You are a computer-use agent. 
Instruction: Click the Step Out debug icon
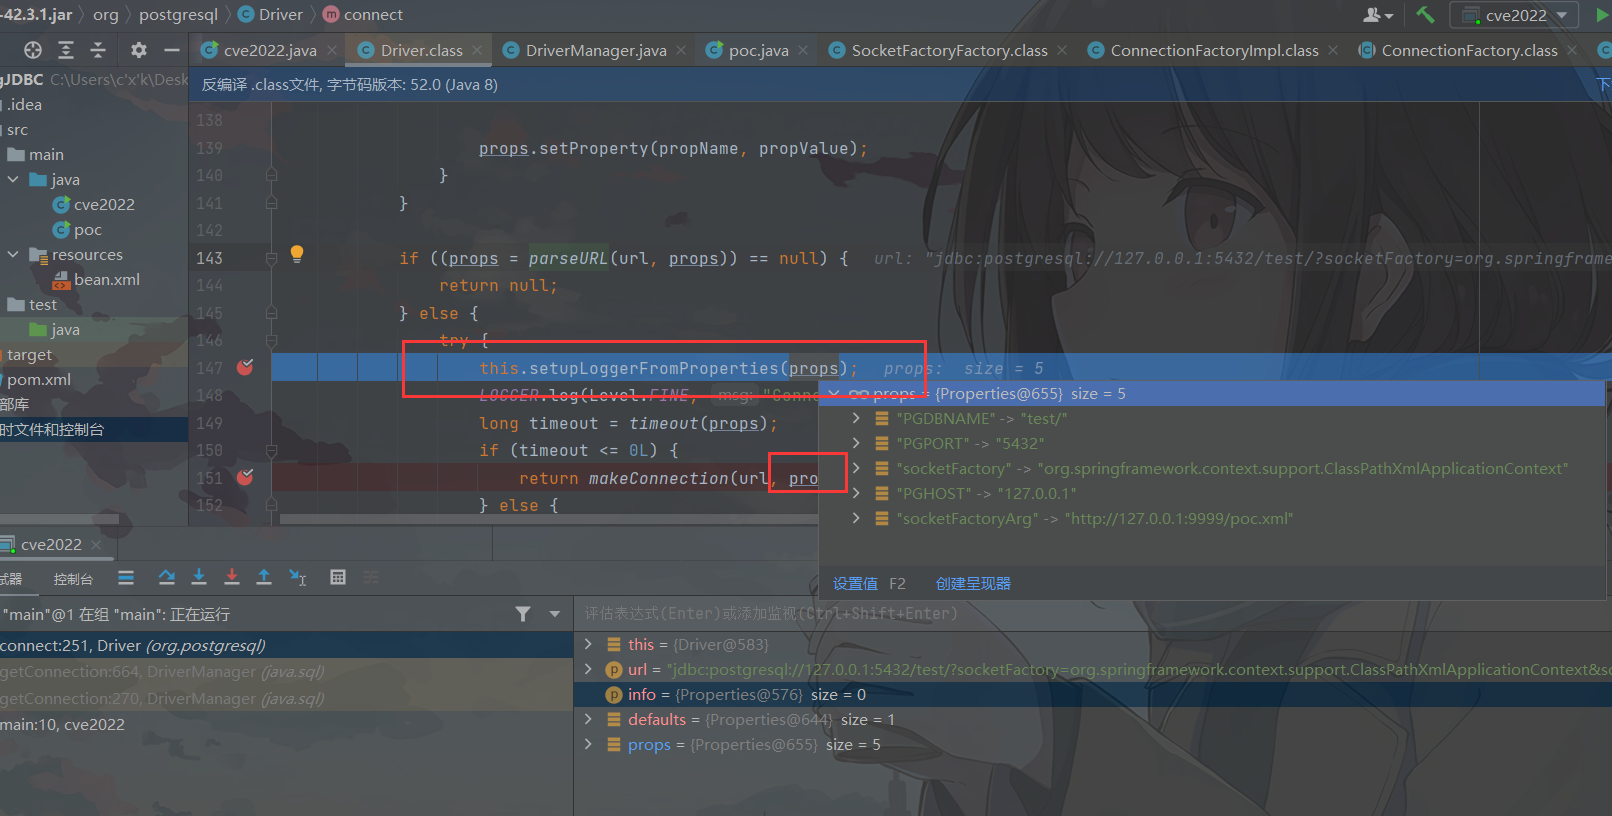tap(264, 577)
